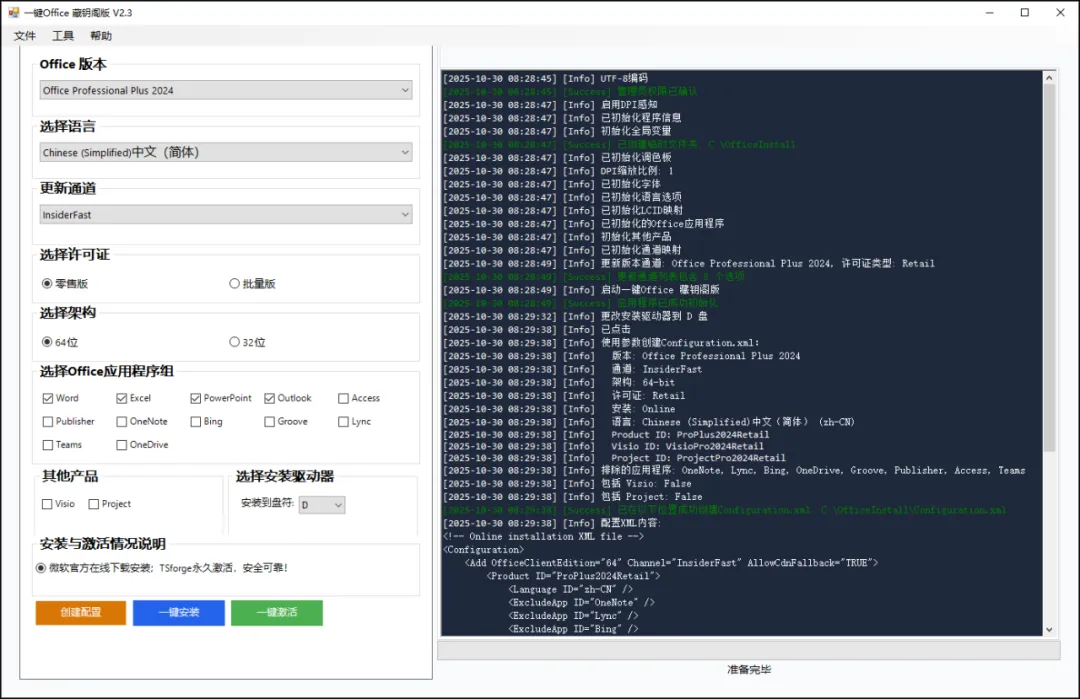The image size is (1080, 699).
Task: Click the app icon in the title bar
Action: 13,12
